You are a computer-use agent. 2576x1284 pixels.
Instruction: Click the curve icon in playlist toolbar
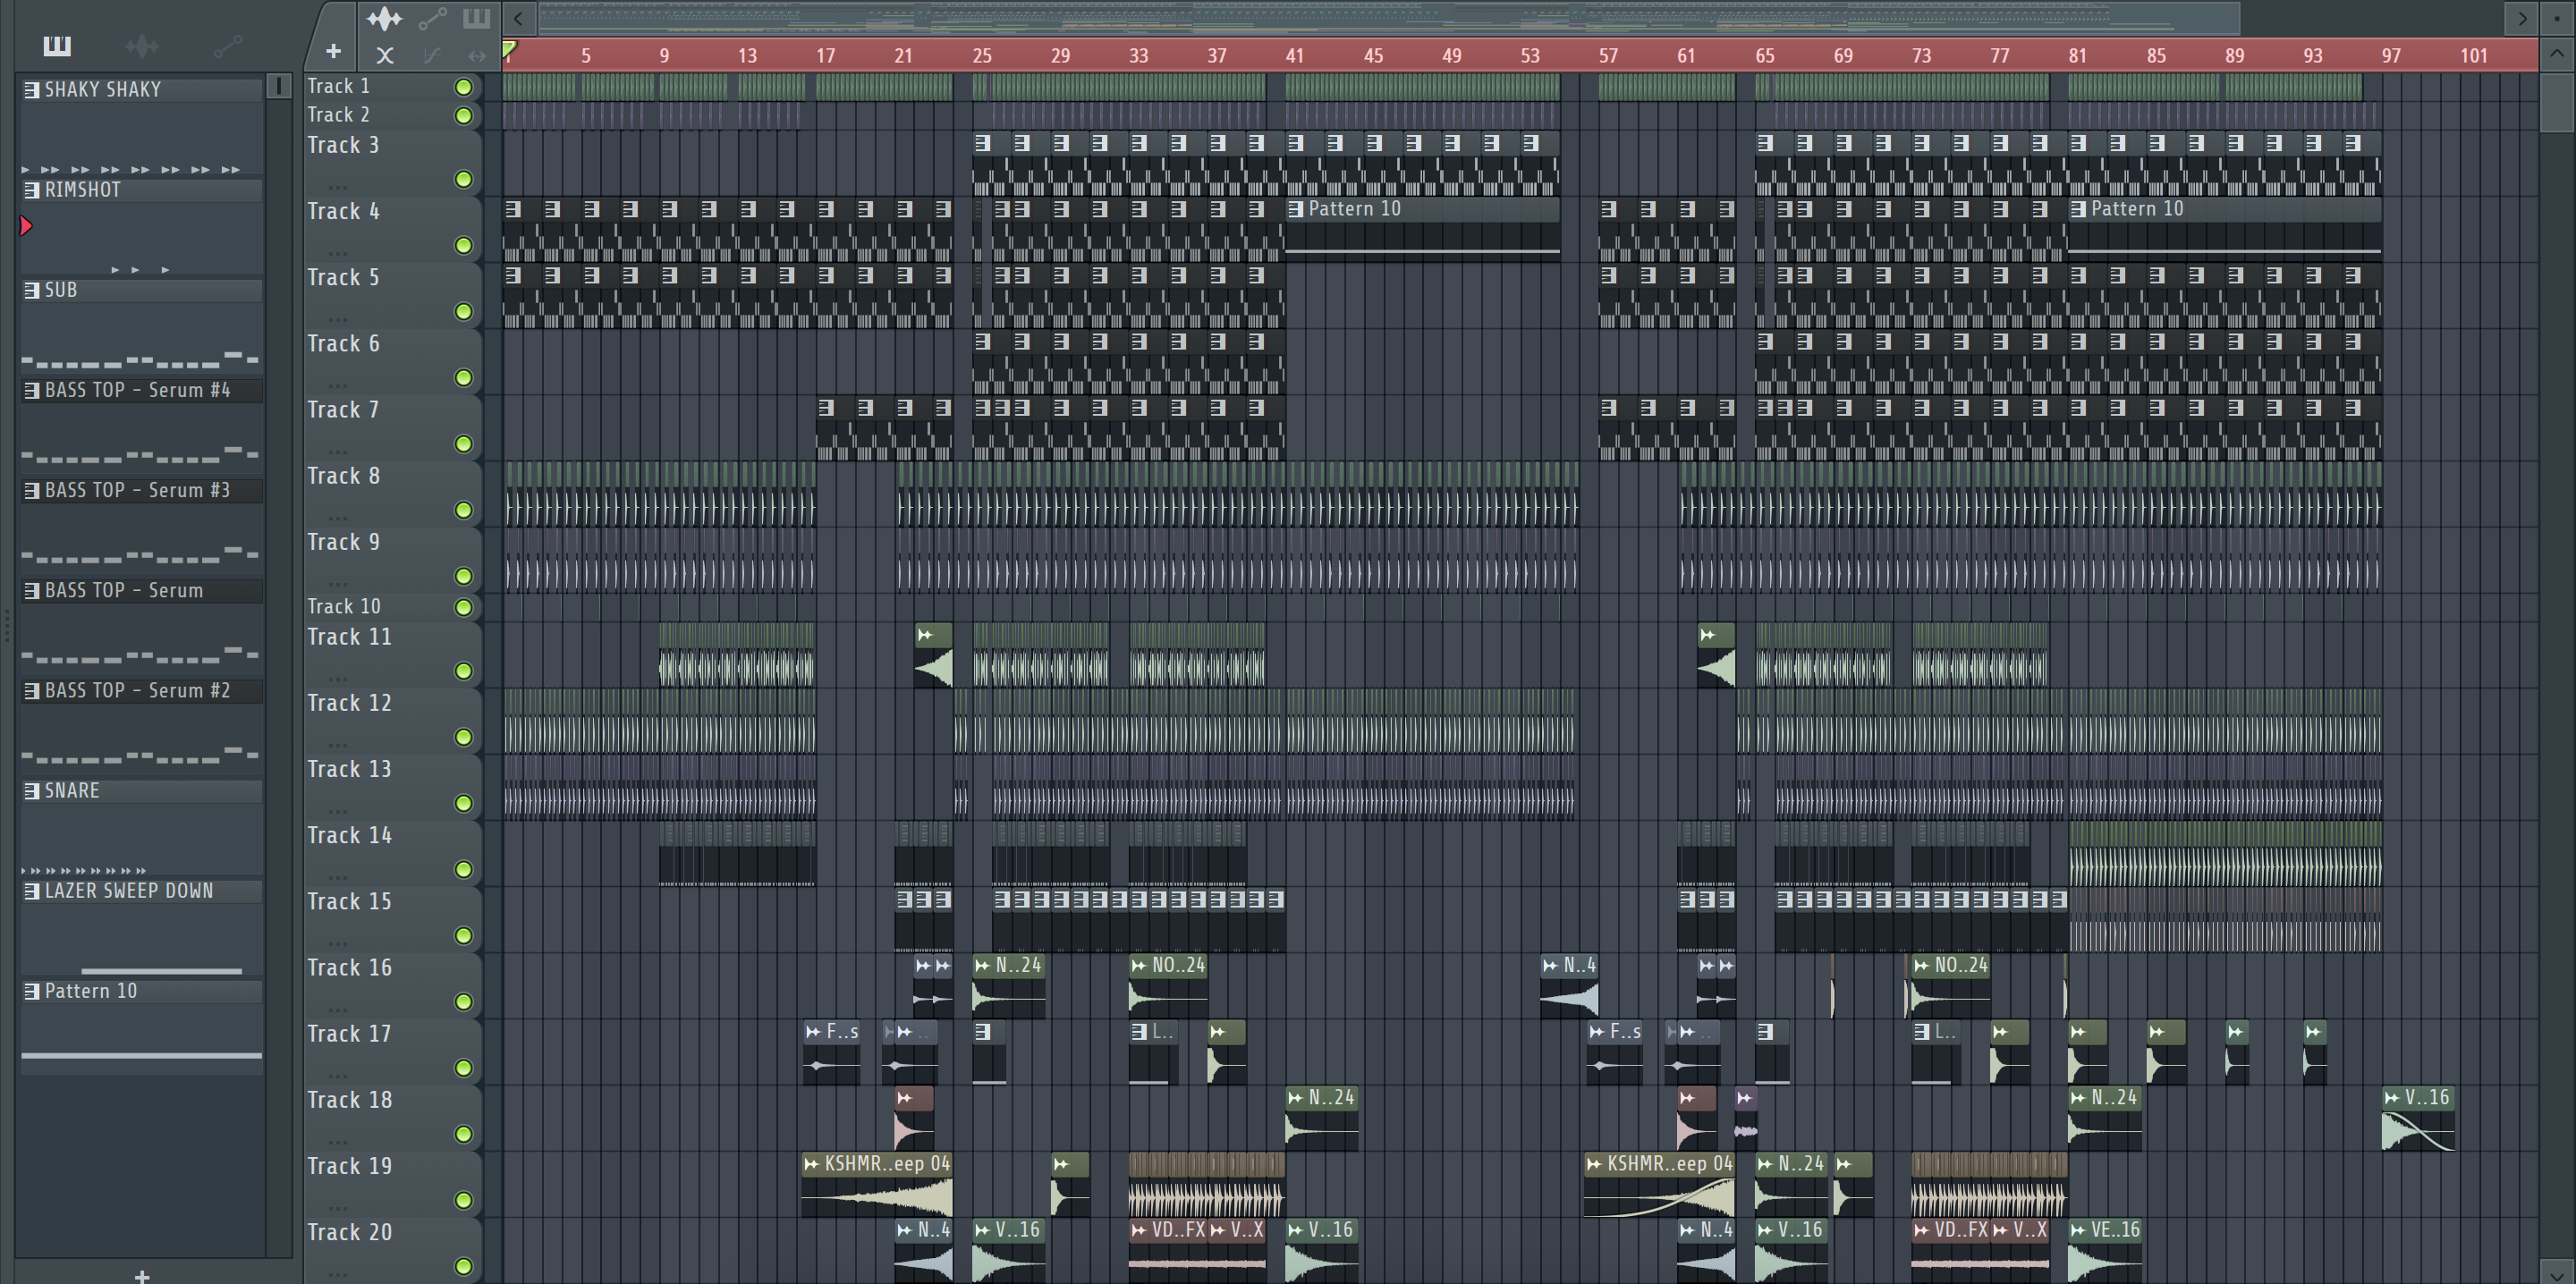coord(431,56)
